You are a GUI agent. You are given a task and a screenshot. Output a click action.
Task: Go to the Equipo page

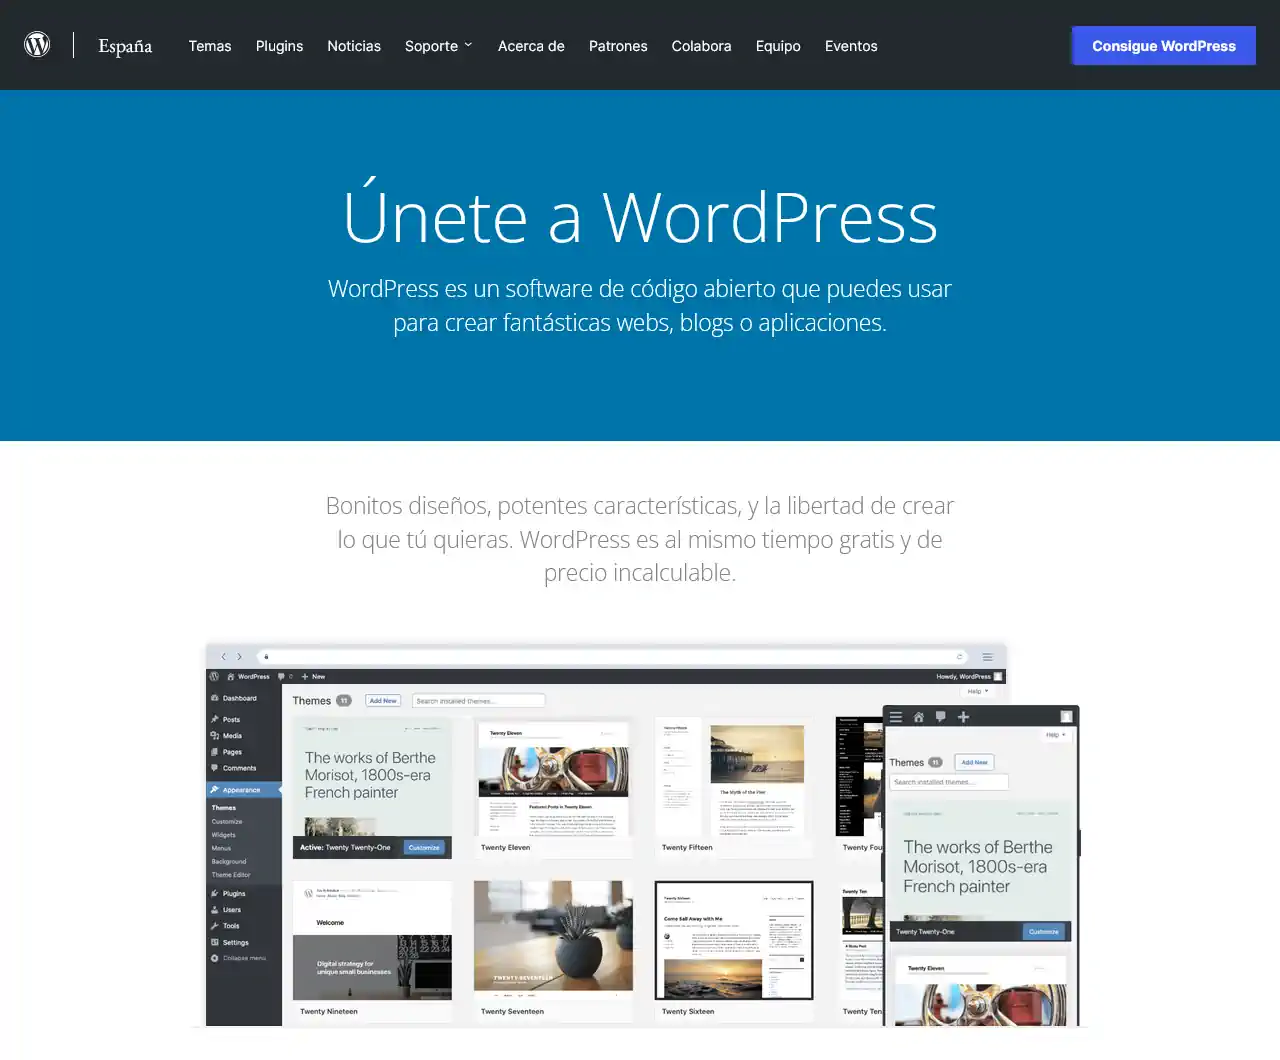tap(778, 46)
